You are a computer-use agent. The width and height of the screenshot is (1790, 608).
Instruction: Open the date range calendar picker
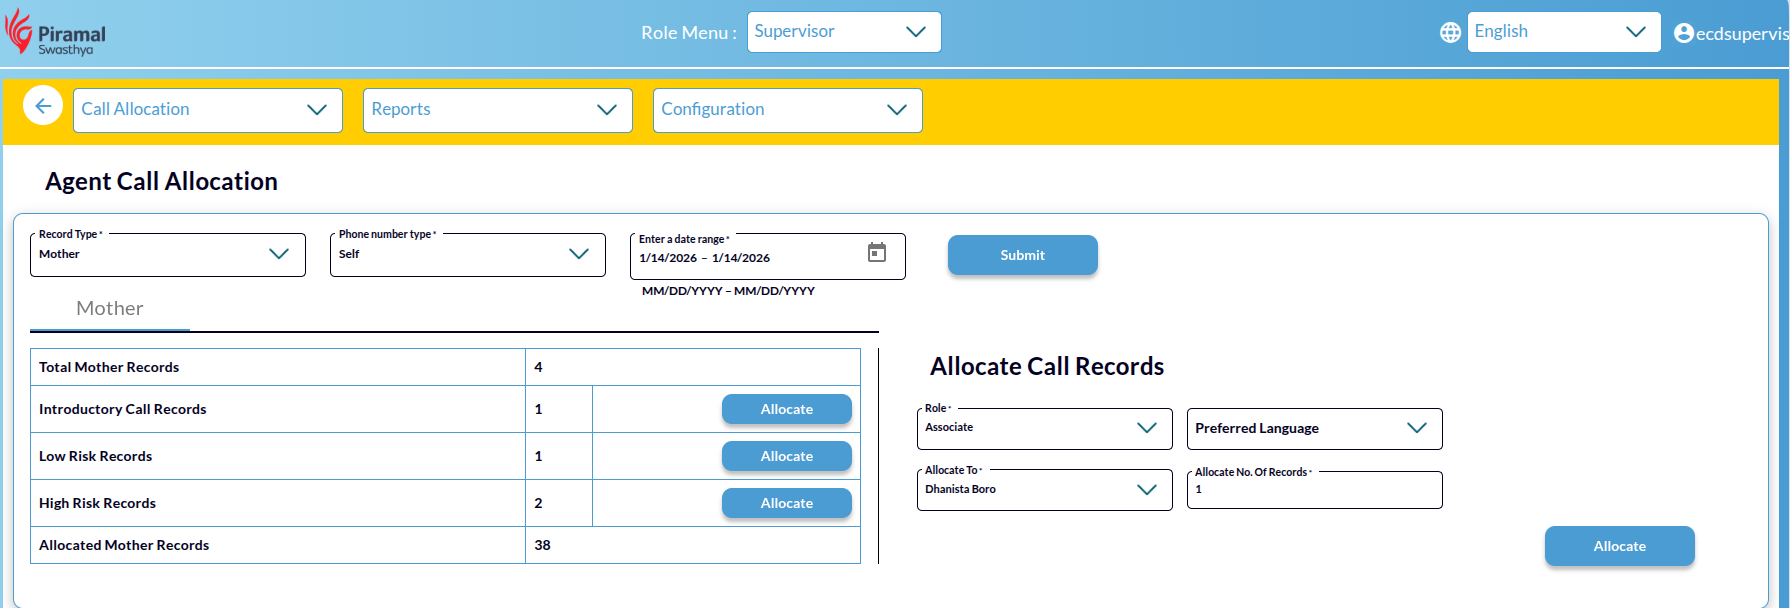point(876,253)
